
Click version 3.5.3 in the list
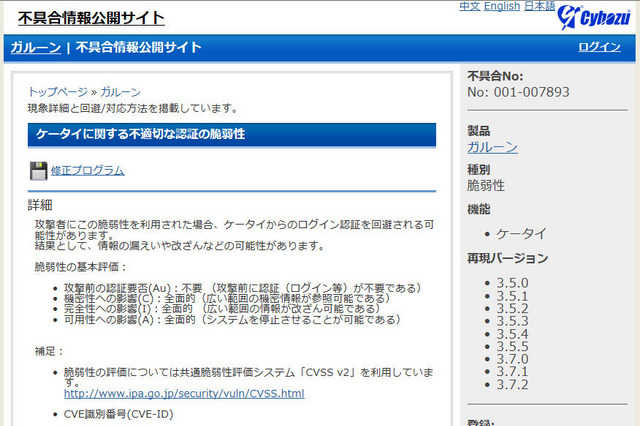coord(512,321)
